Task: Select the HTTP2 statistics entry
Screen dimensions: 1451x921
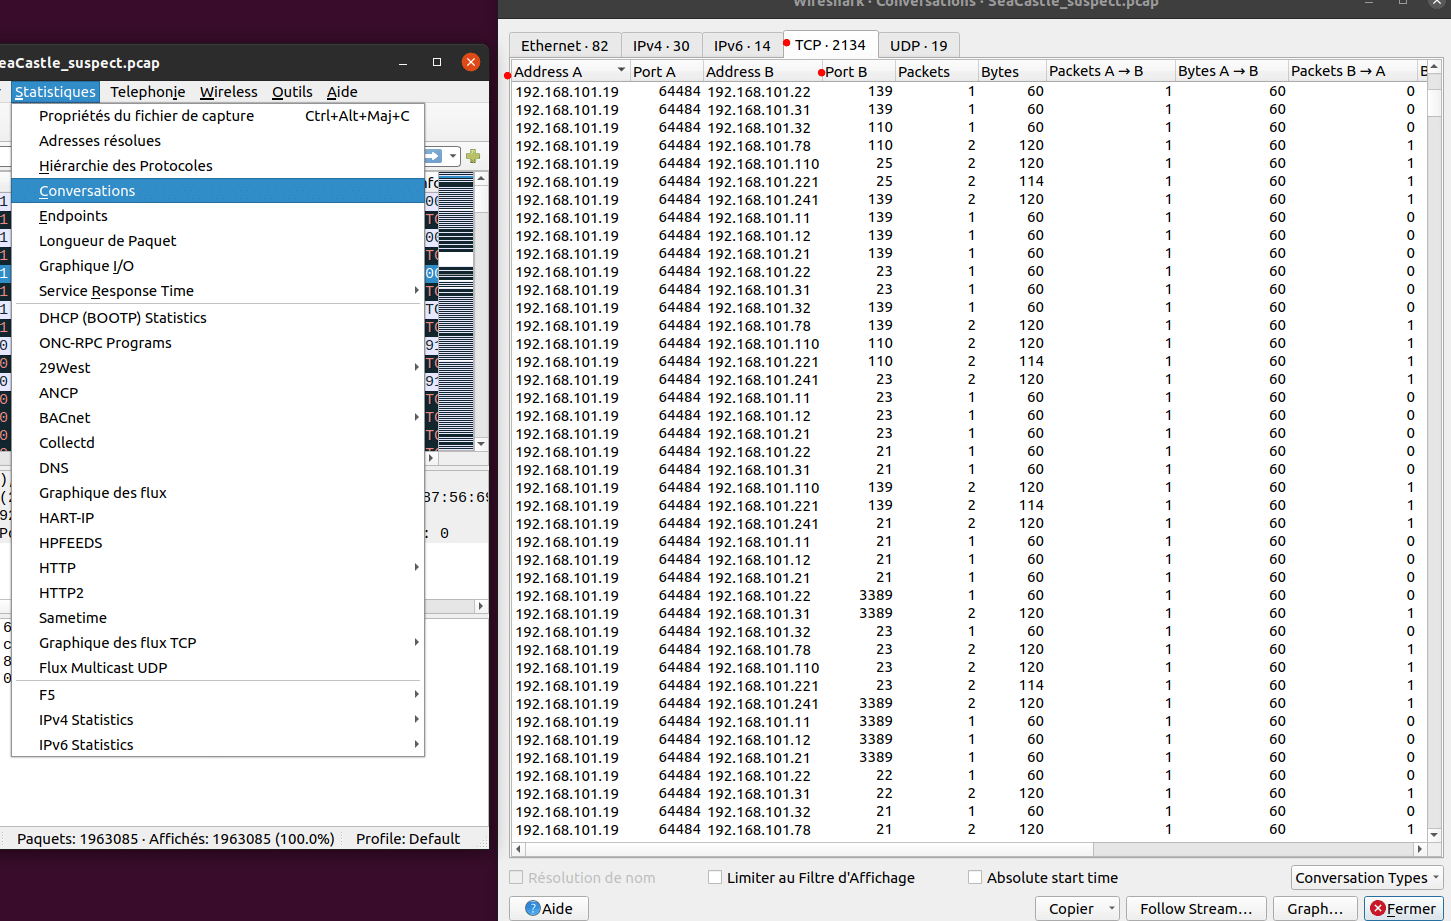Action: click(x=218, y=593)
